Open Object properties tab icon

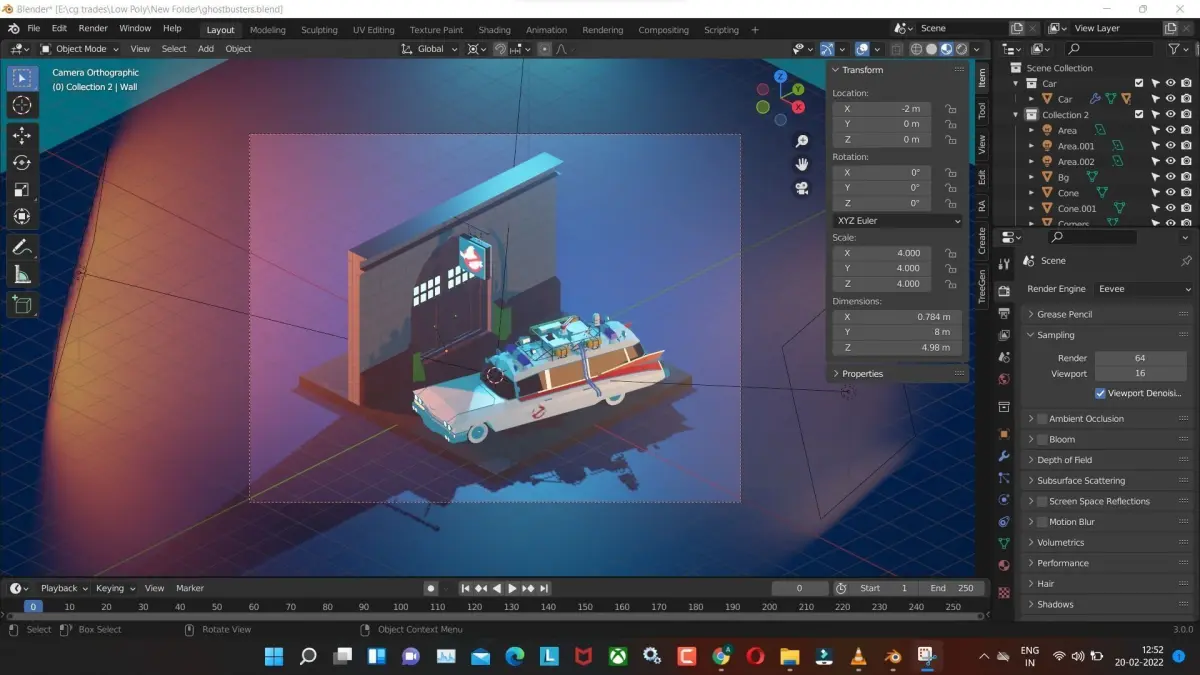pos(1004,434)
